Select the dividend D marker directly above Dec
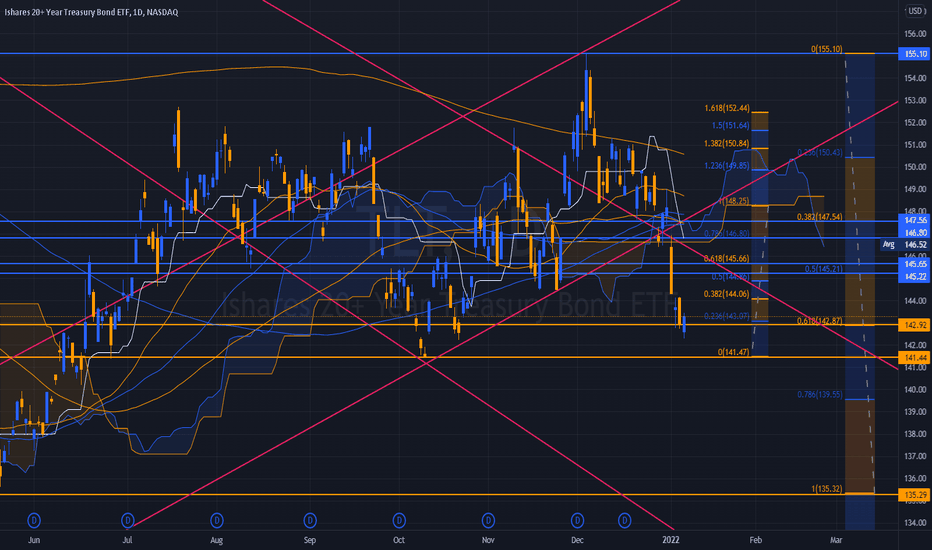932x550 pixels. click(577, 521)
